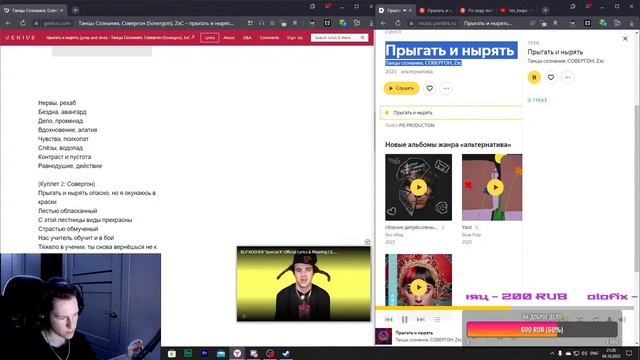Switch to the YouTube tab
The width and height of the screenshot is (640, 360).
(516, 10)
